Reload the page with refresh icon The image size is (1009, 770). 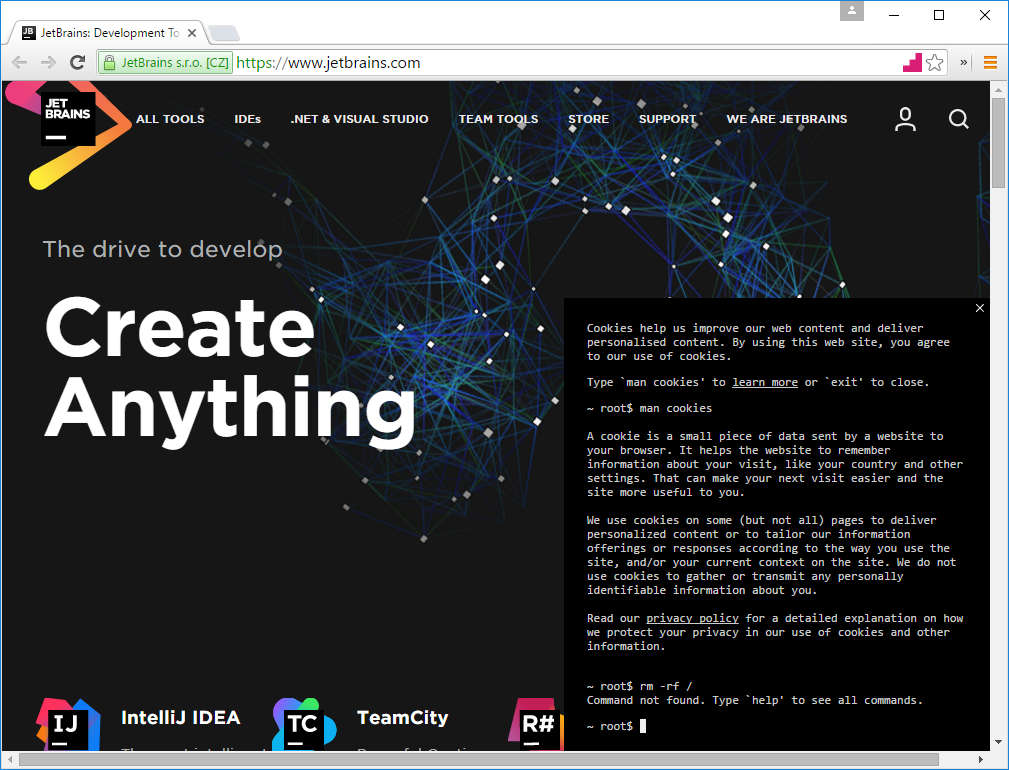pos(78,62)
